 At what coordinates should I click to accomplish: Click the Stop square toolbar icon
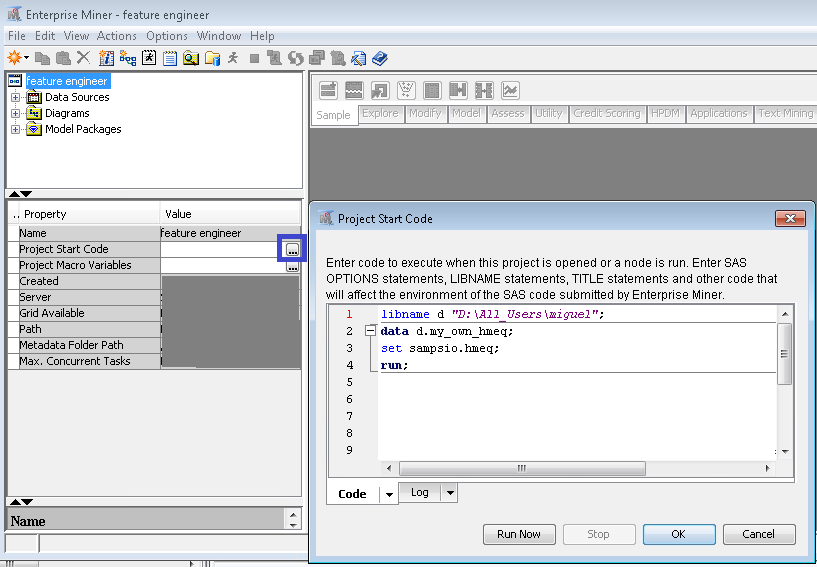pos(254,58)
